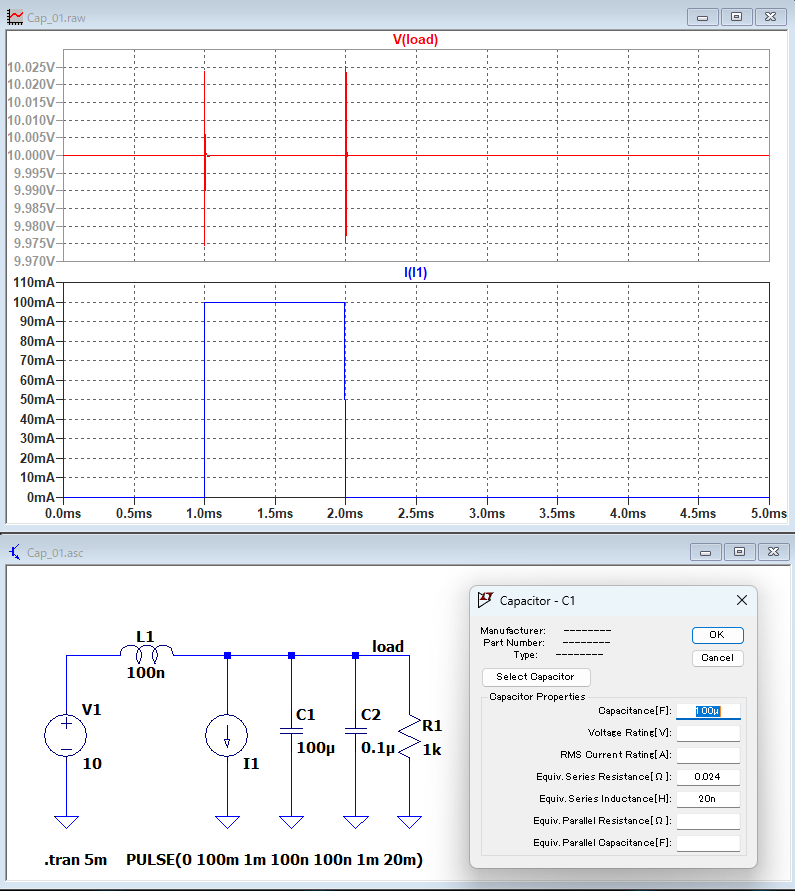Click the Cap_01.raw waveform window icon
795x891 pixels.
pyautogui.click(x=15, y=17)
